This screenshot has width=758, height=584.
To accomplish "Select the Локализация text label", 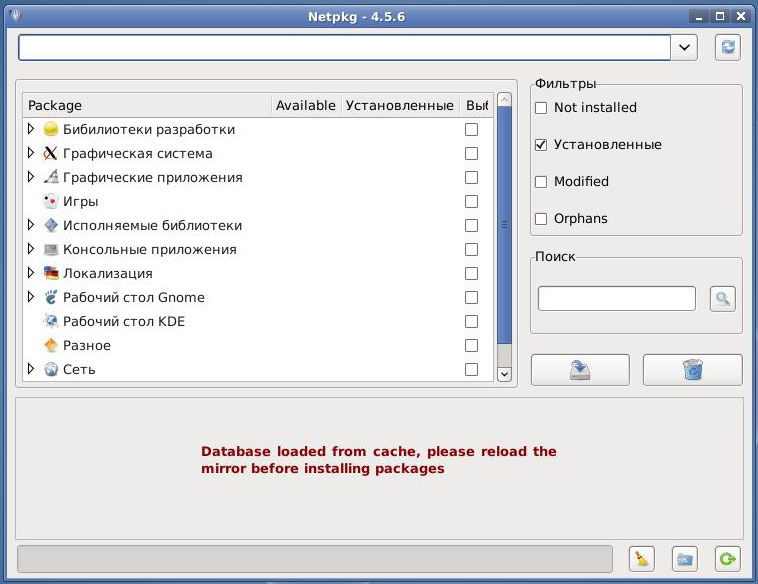I will [108, 274].
